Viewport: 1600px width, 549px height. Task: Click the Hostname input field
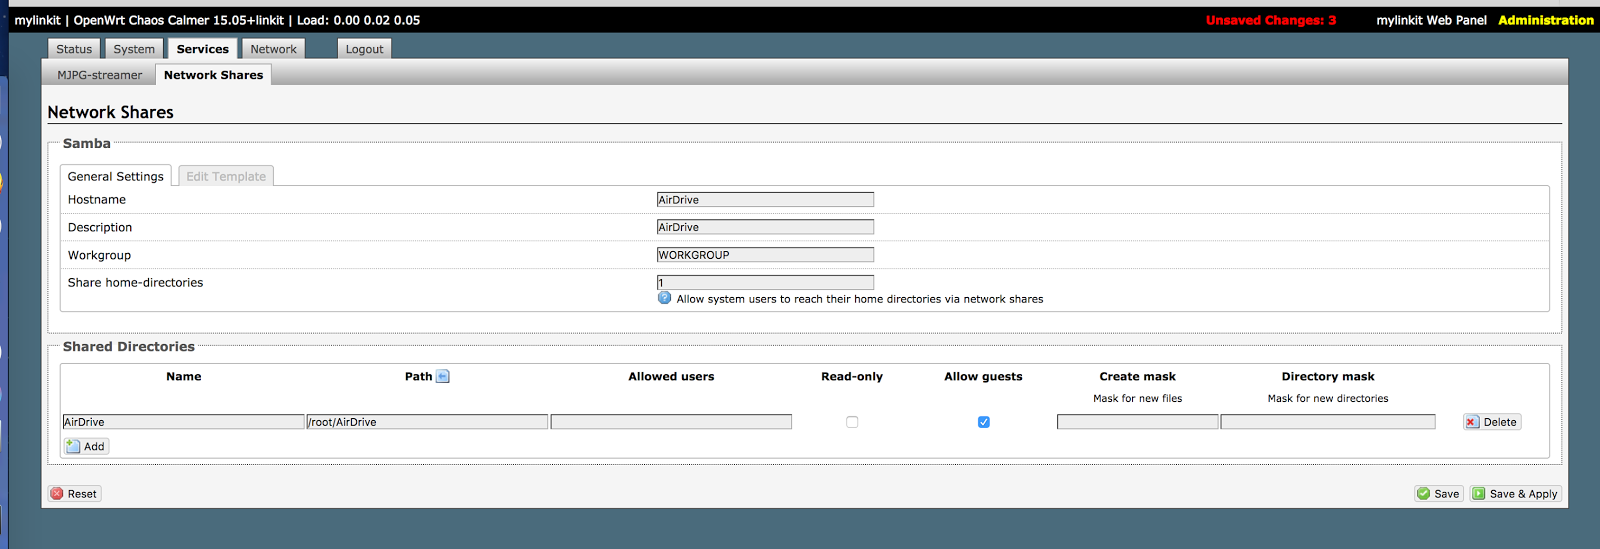coord(765,200)
